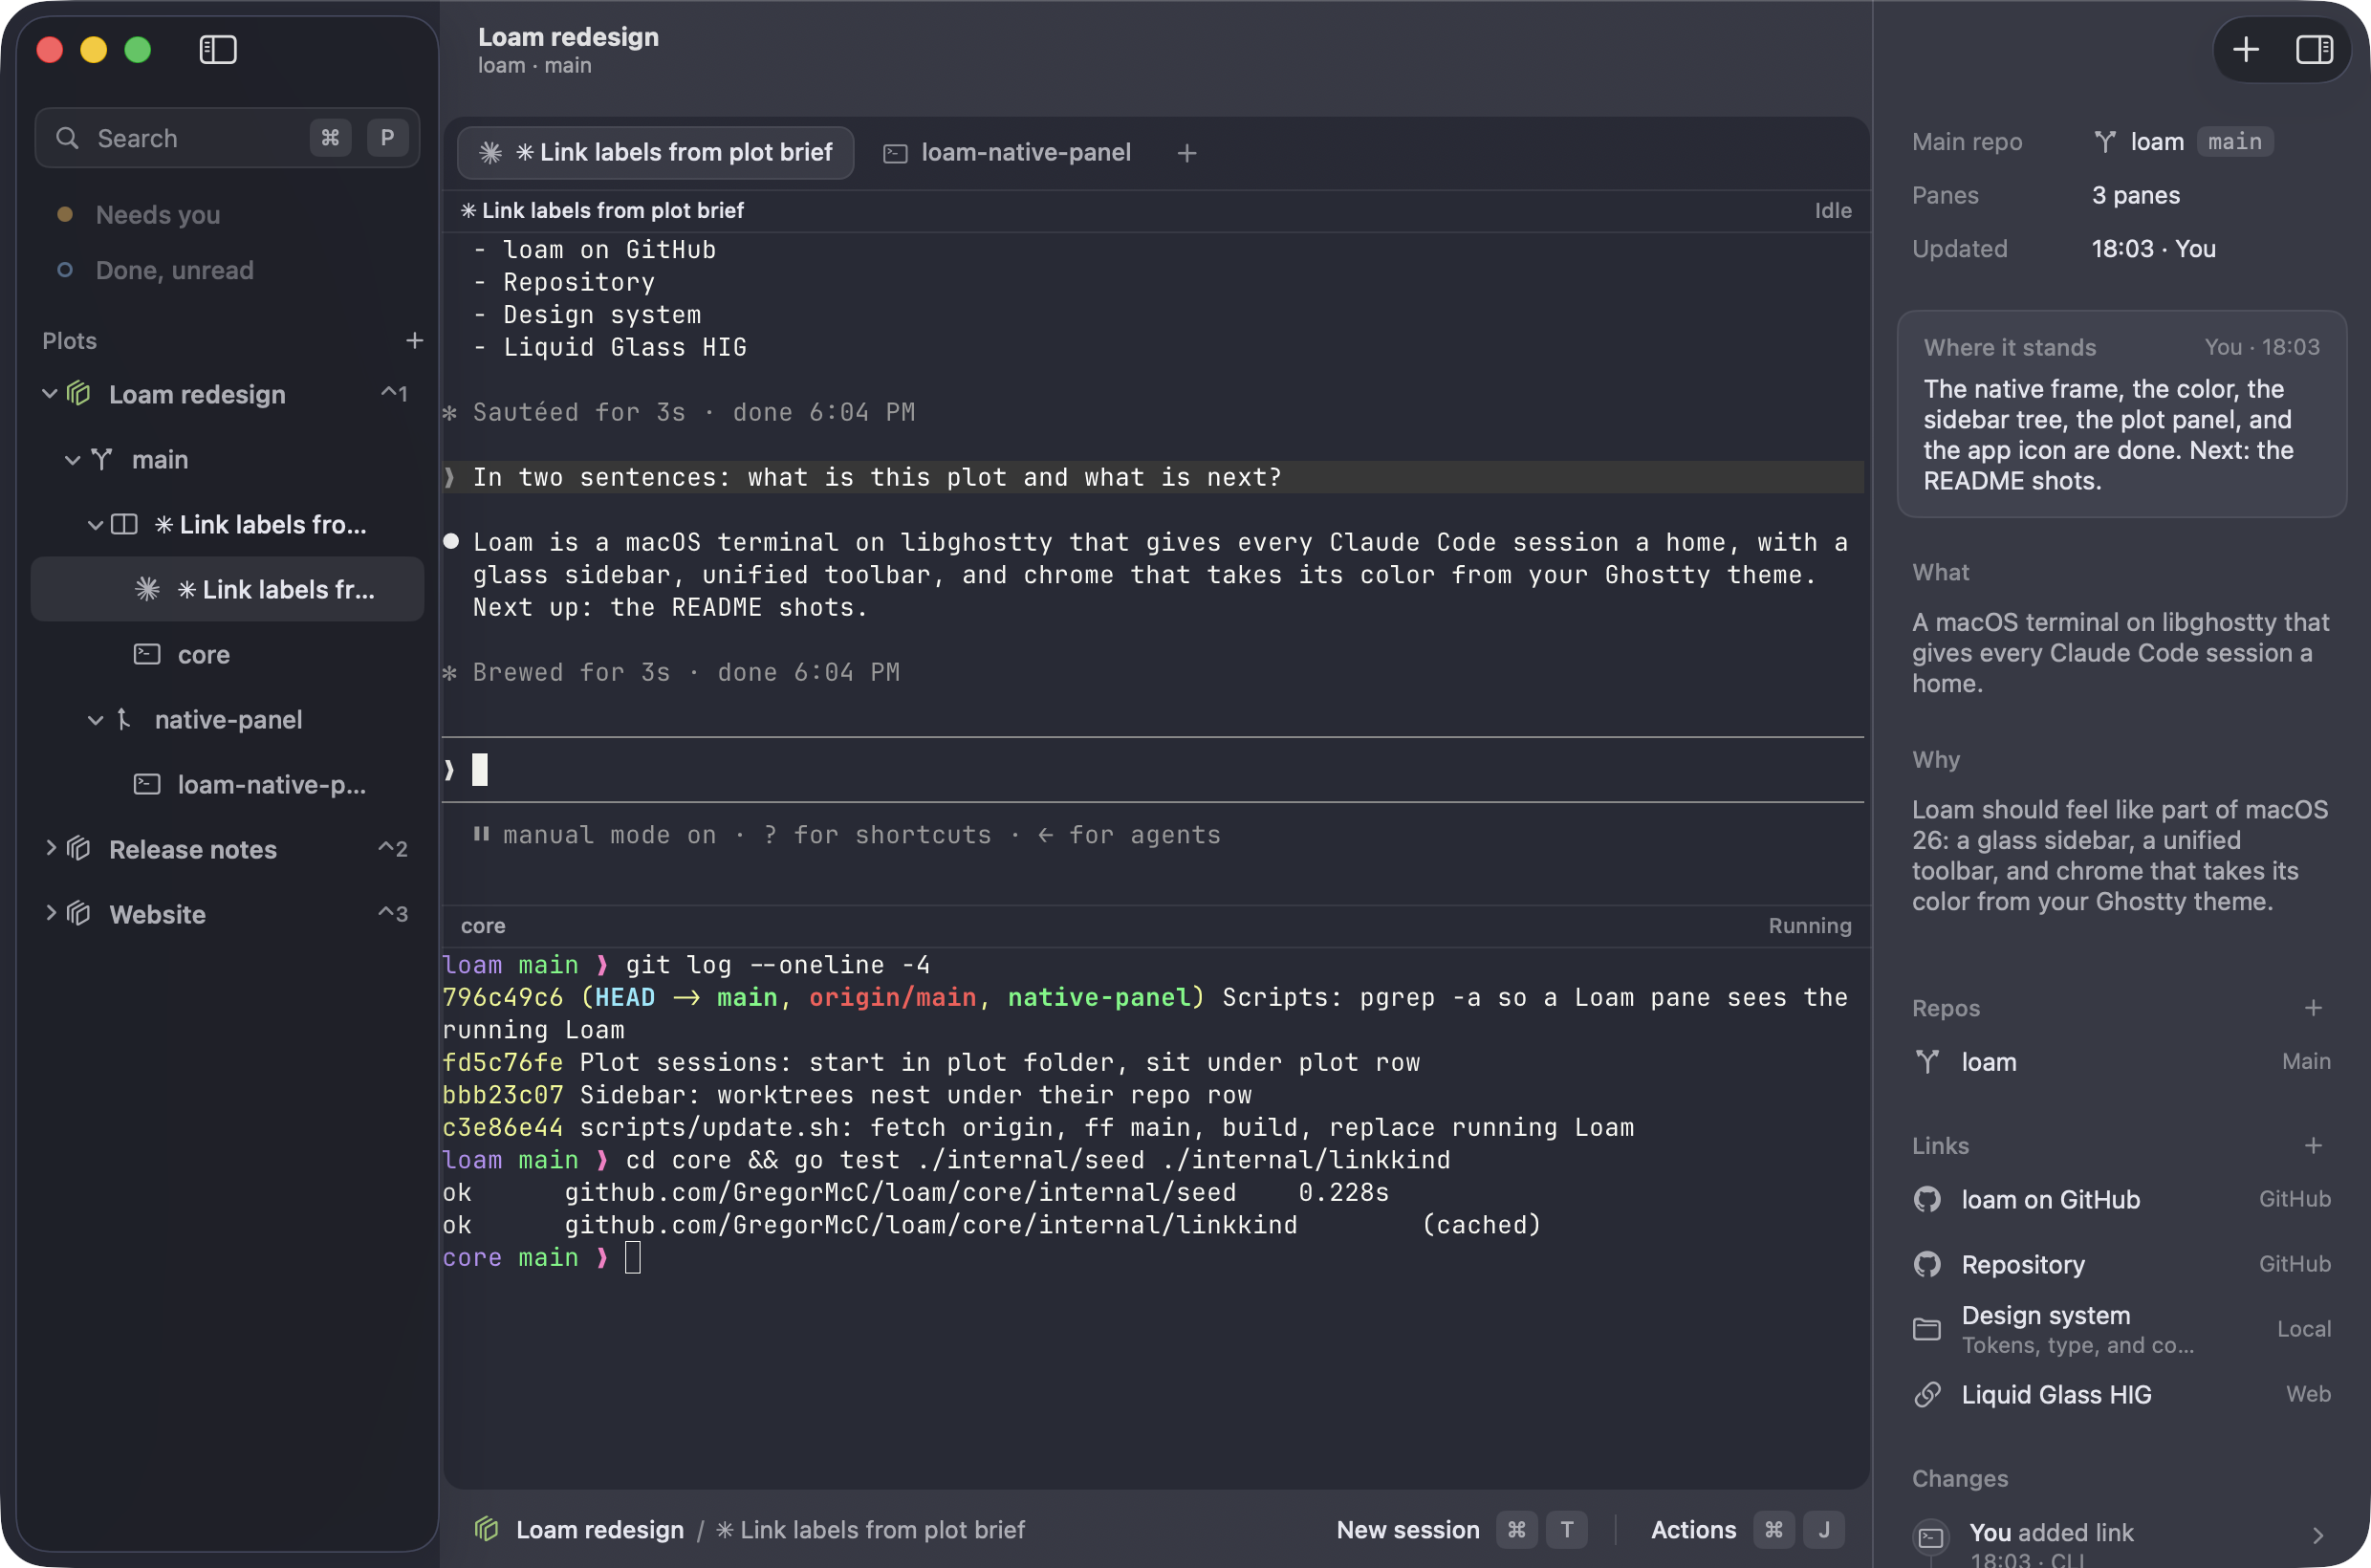Click the Release notes cube icon
This screenshot has width=2371, height=1568.
79,849
